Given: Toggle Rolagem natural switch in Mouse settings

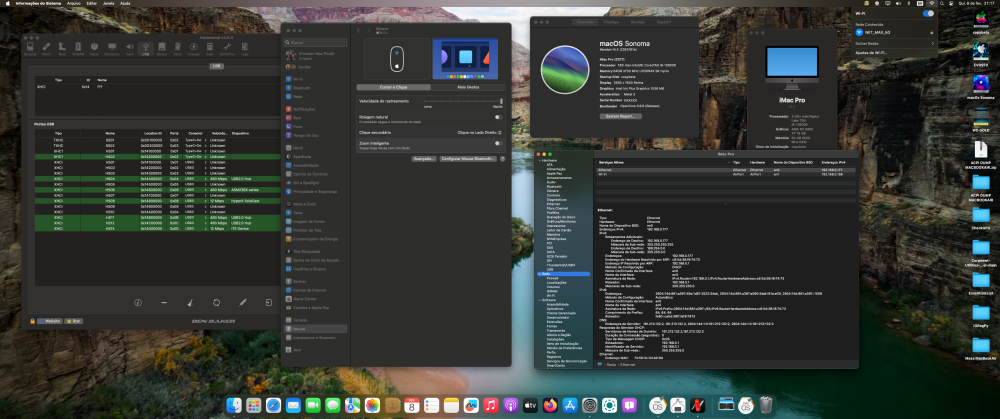Looking at the screenshot, I should (498, 117).
